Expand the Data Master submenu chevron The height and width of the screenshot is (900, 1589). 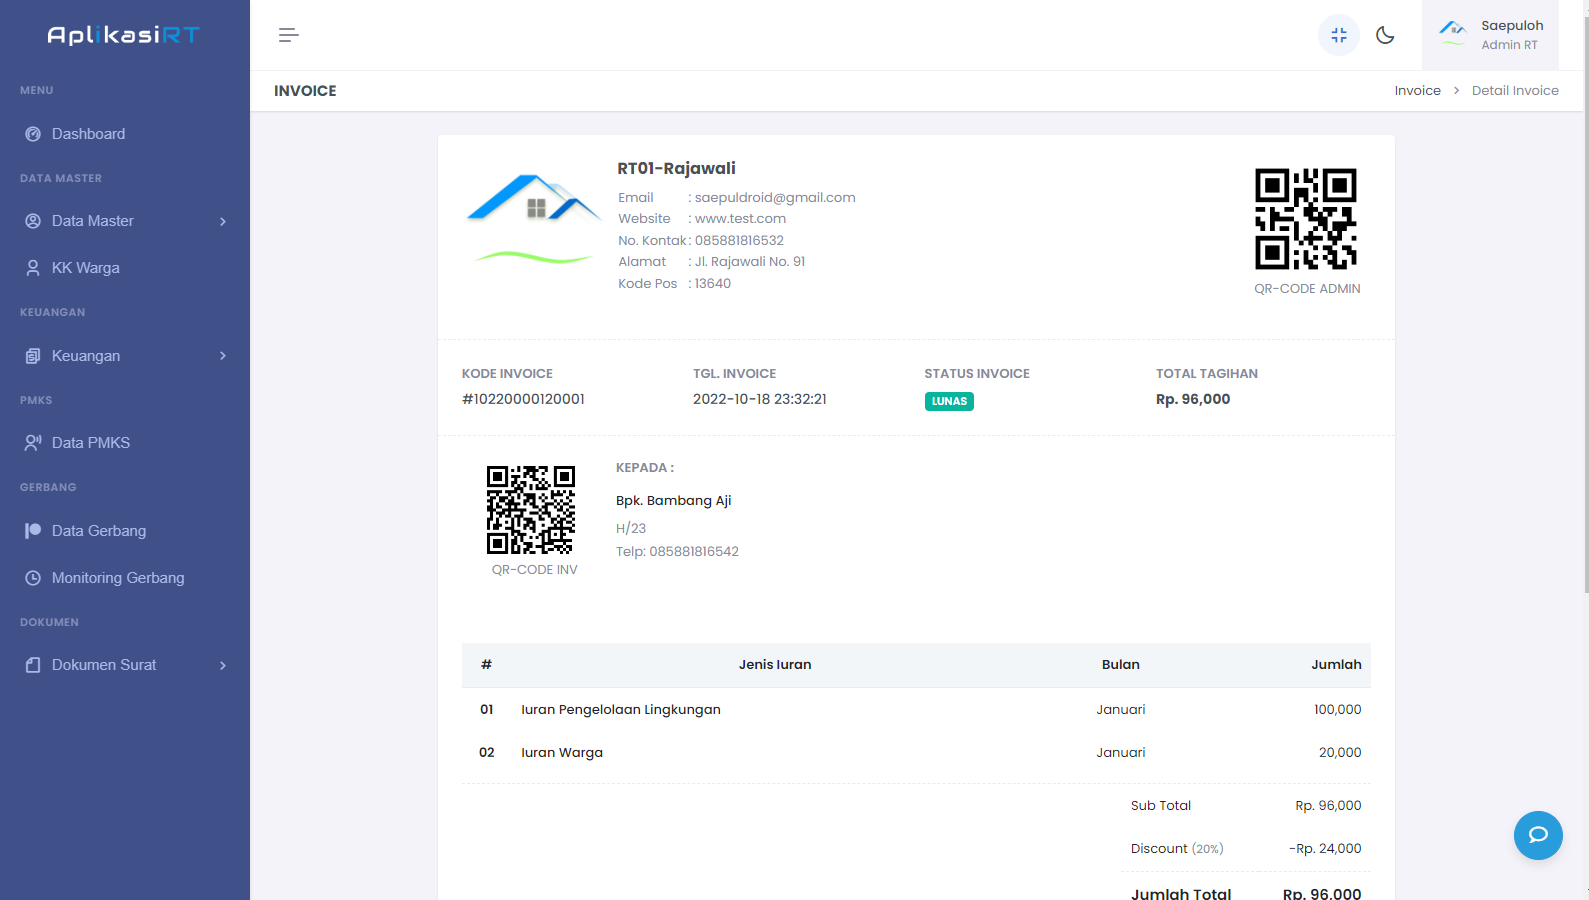click(223, 221)
